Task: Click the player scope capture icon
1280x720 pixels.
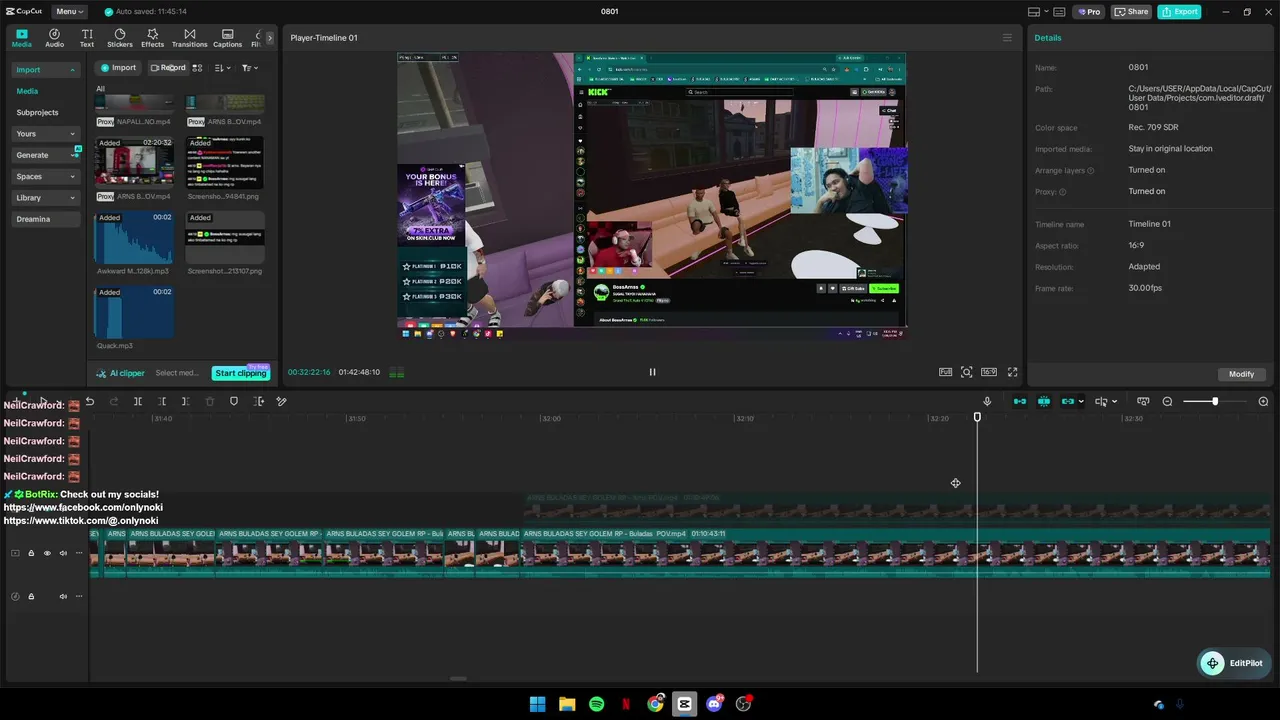Action: [967, 372]
